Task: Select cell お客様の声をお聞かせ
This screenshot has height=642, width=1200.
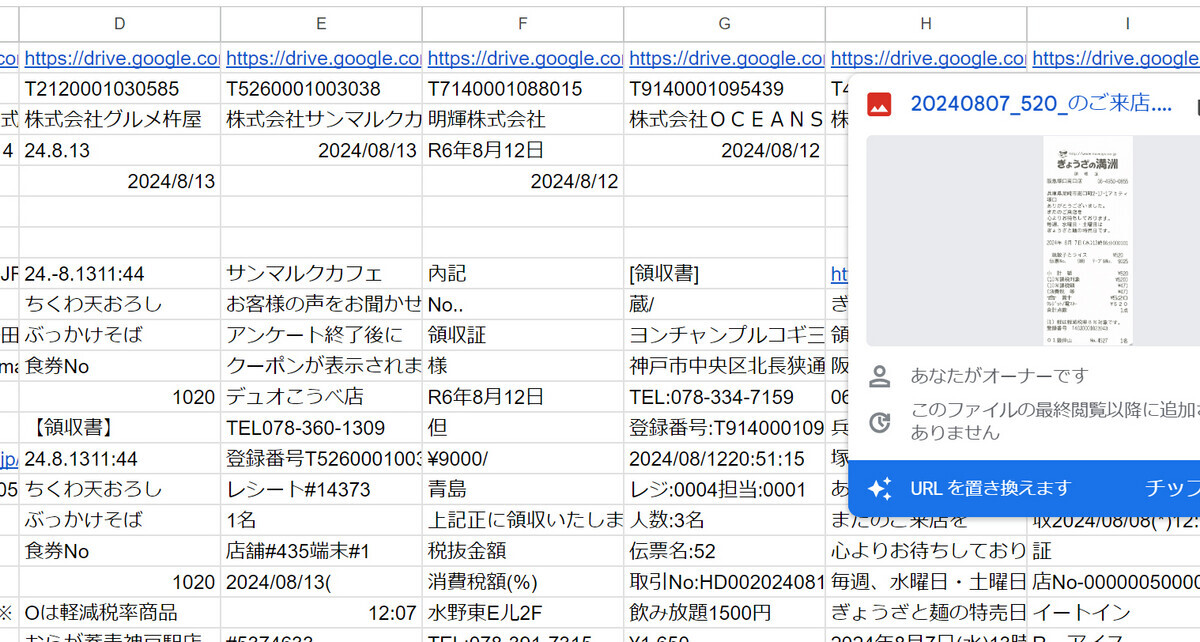Action: (321, 304)
